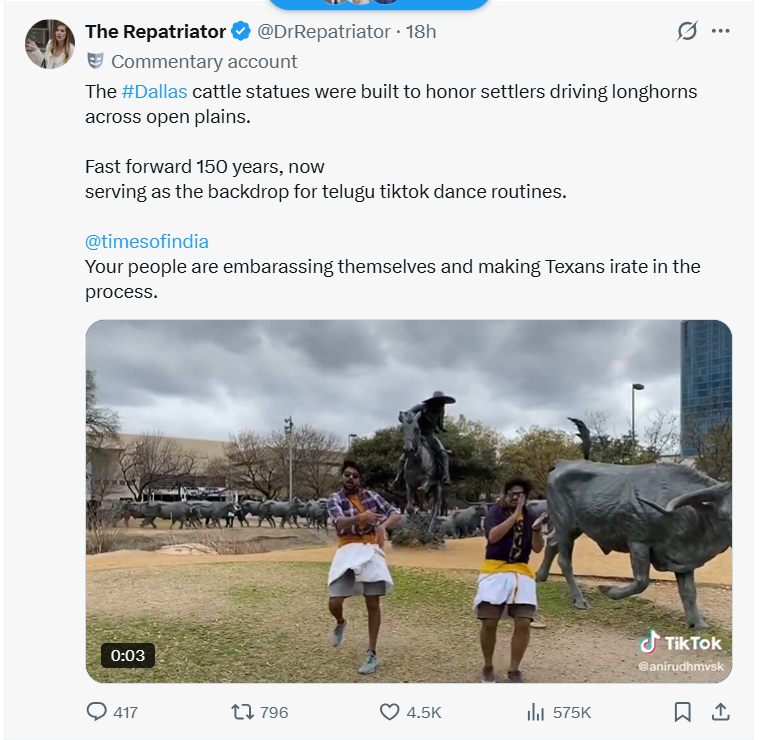Click The Repatriator display name
Image resolution: width=759 pixels, height=740 pixels.
pyautogui.click(x=155, y=32)
